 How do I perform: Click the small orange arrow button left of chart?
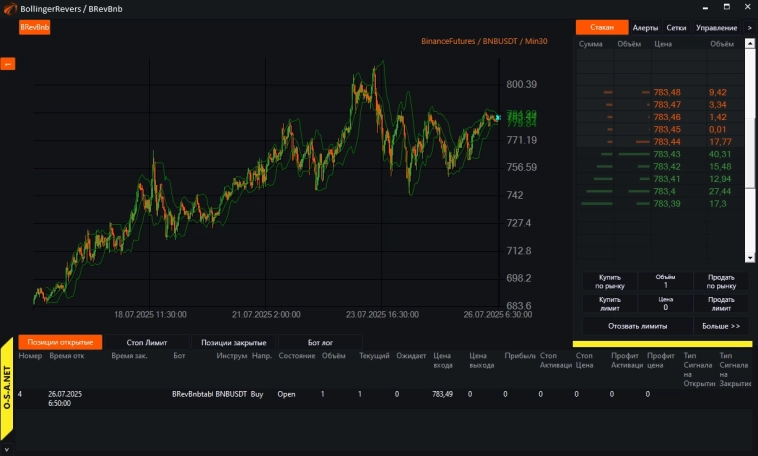pyautogui.click(x=6, y=64)
